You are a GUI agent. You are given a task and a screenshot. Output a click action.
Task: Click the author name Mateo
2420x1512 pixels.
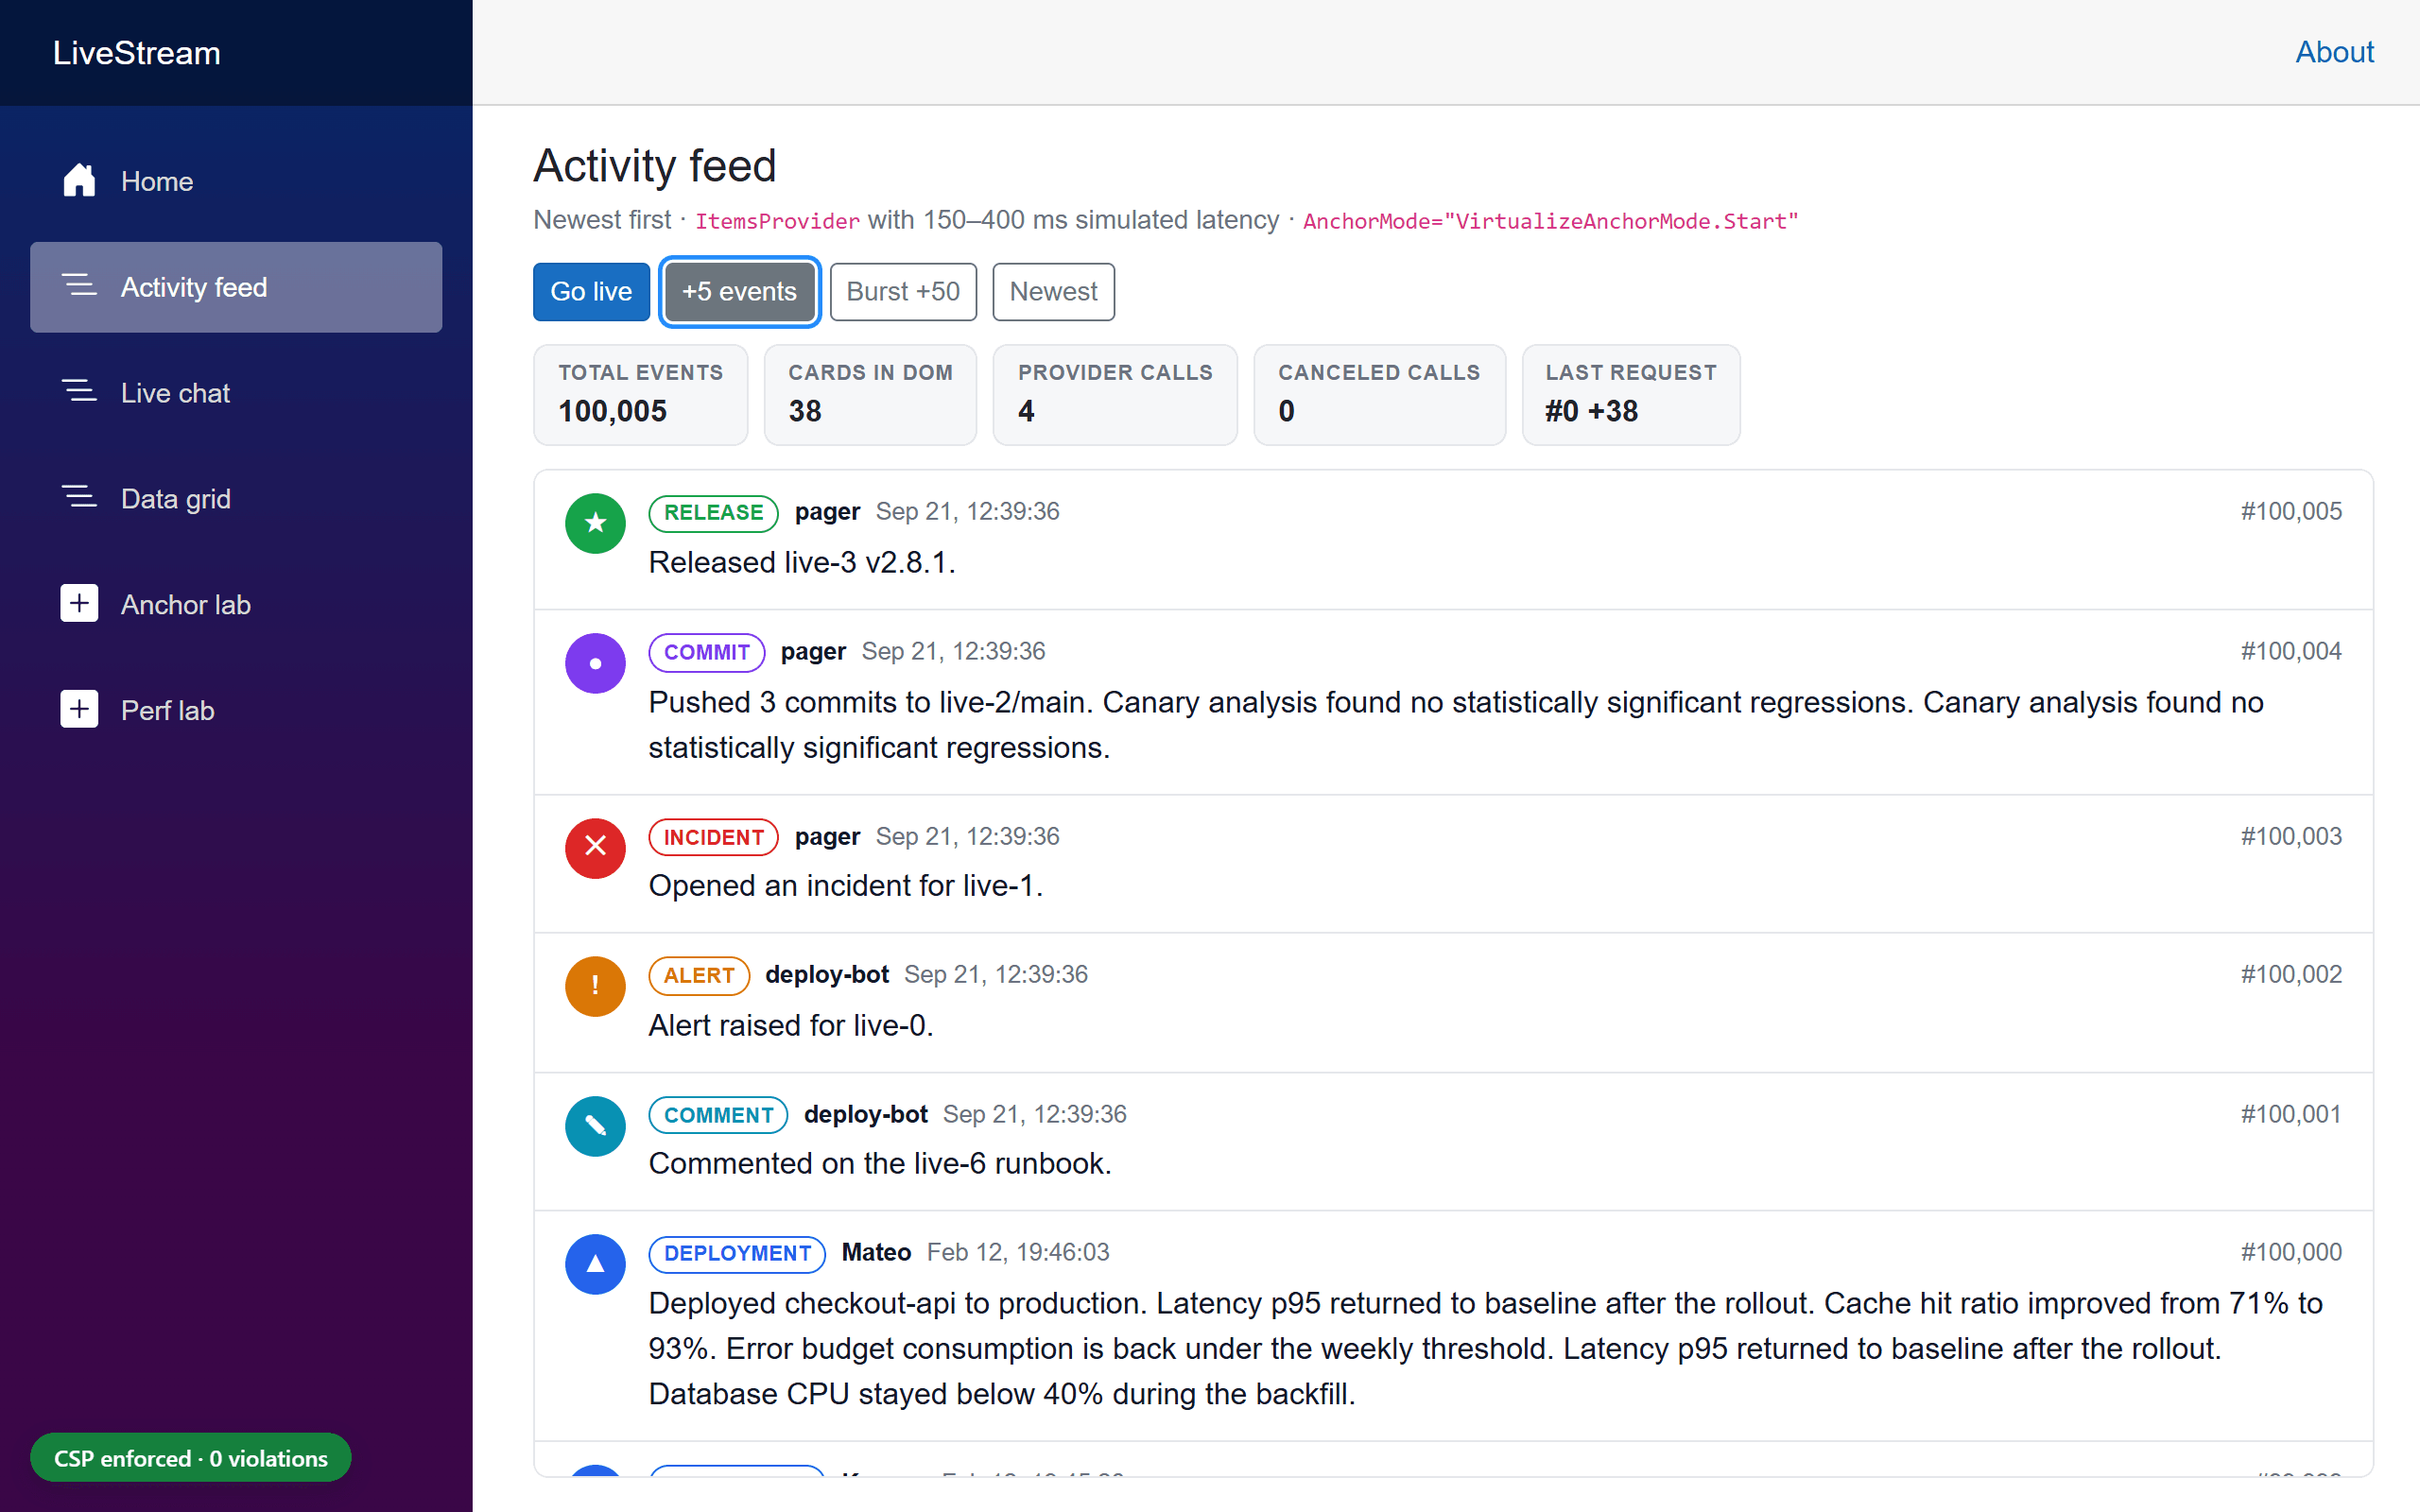tap(876, 1253)
